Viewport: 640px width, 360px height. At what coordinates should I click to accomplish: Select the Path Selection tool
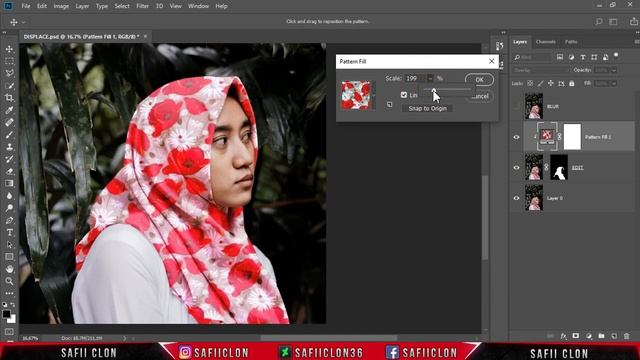point(9,245)
